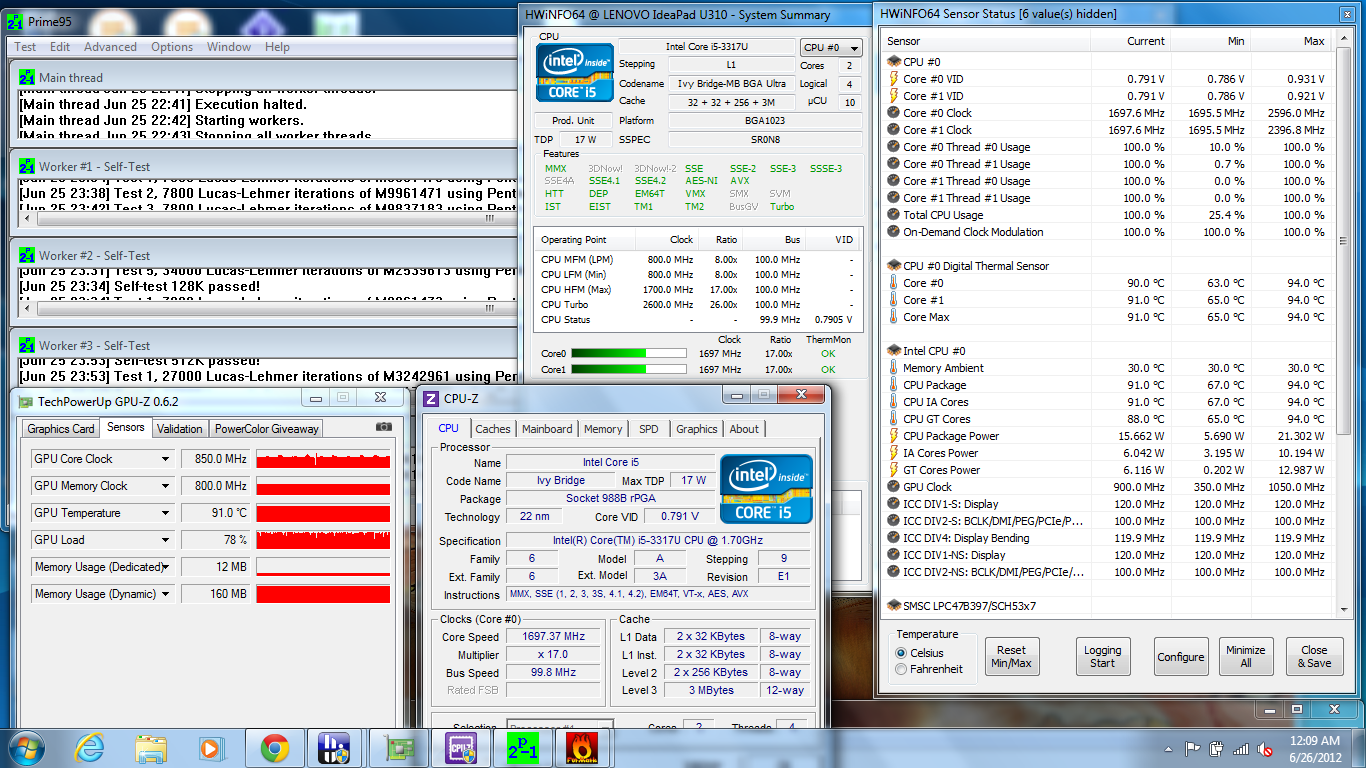The height and width of the screenshot is (768, 1366).
Task: Expand the CPU #0 selector dropdown
Action: coord(831,47)
